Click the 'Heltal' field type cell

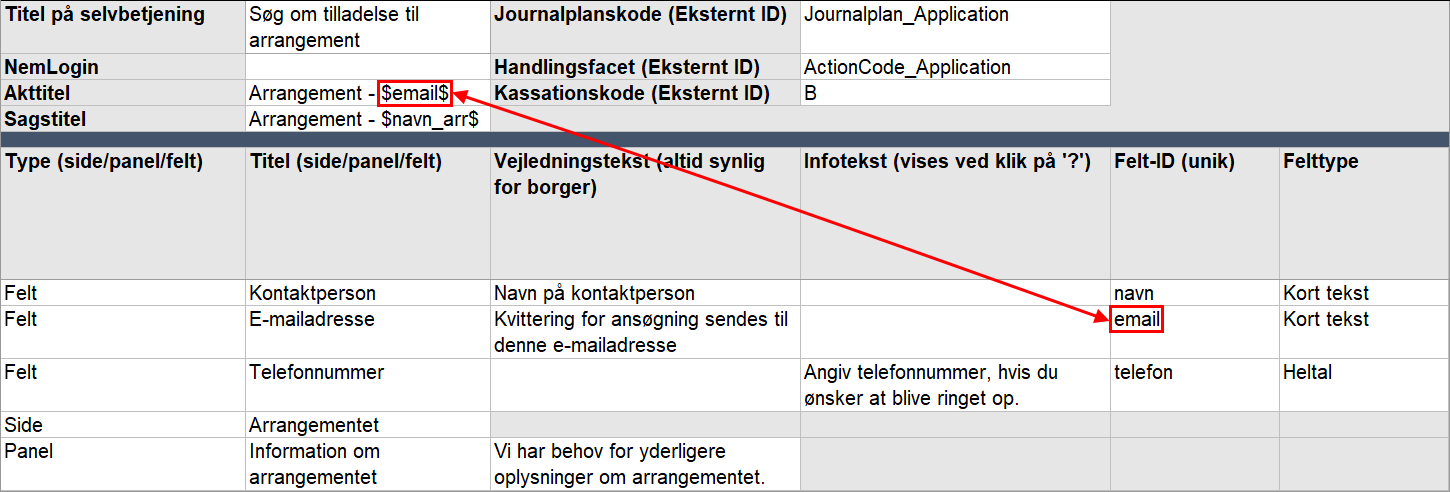(1363, 384)
